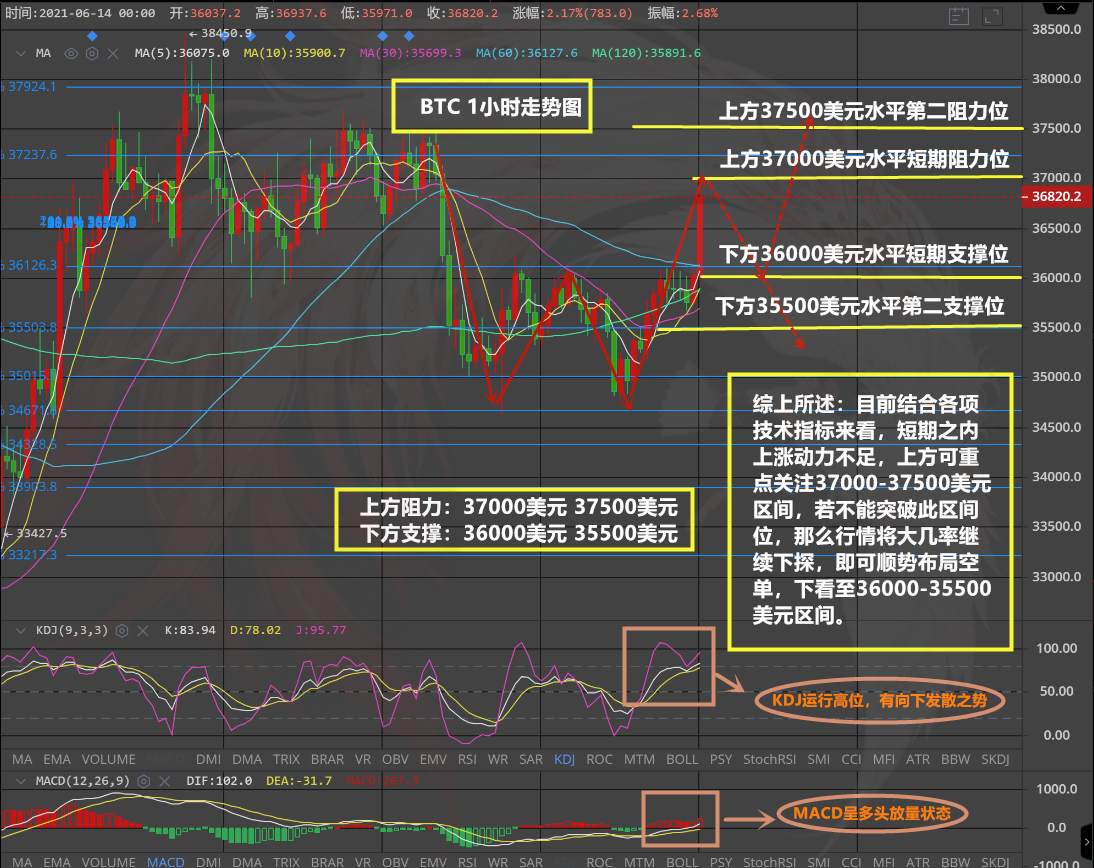Collapse the MACD indicator legend chevron
Image resolution: width=1094 pixels, height=868 pixels.
click(20, 781)
